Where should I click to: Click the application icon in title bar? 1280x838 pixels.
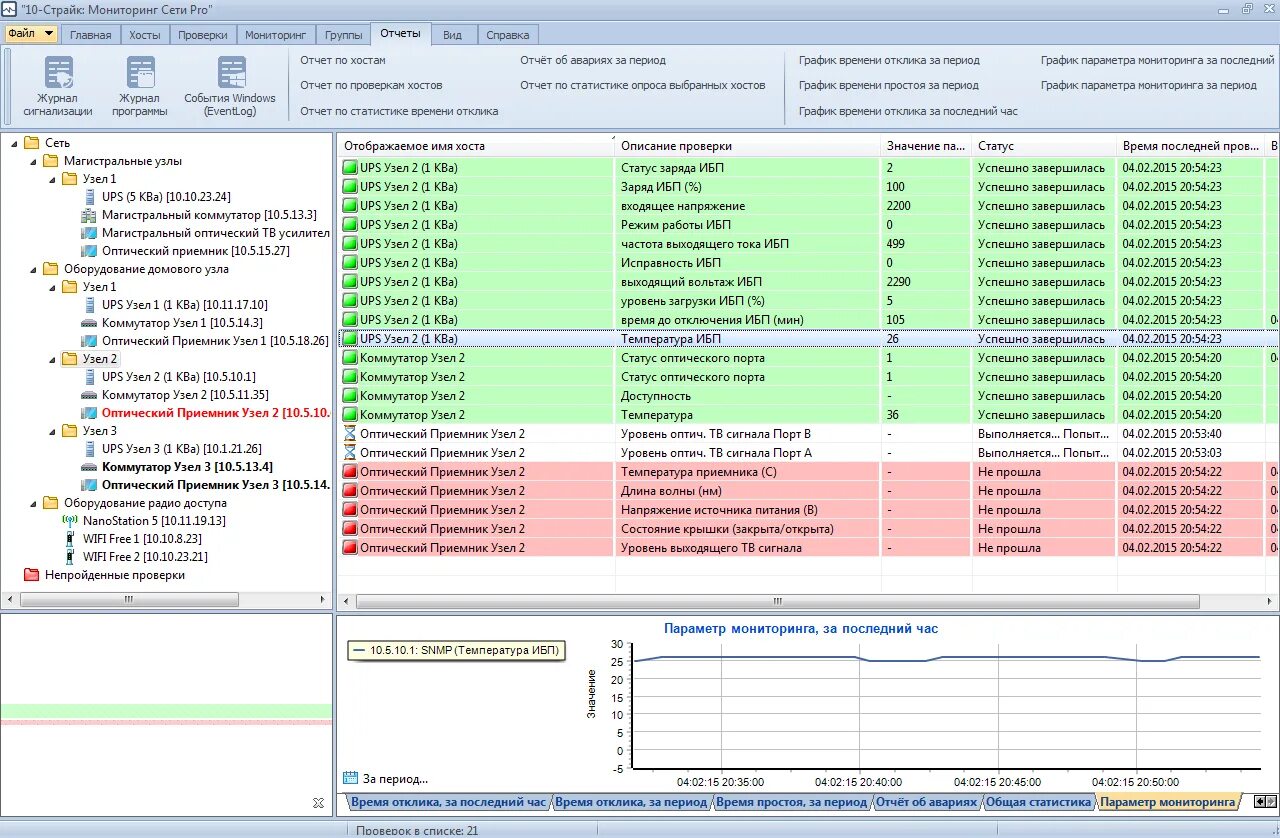point(9,9)
